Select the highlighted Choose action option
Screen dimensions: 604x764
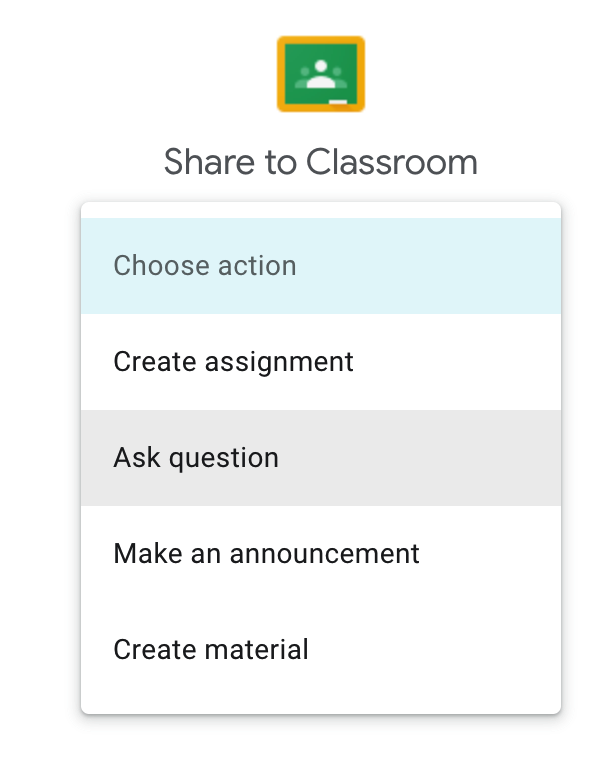(x=321, y=266)
